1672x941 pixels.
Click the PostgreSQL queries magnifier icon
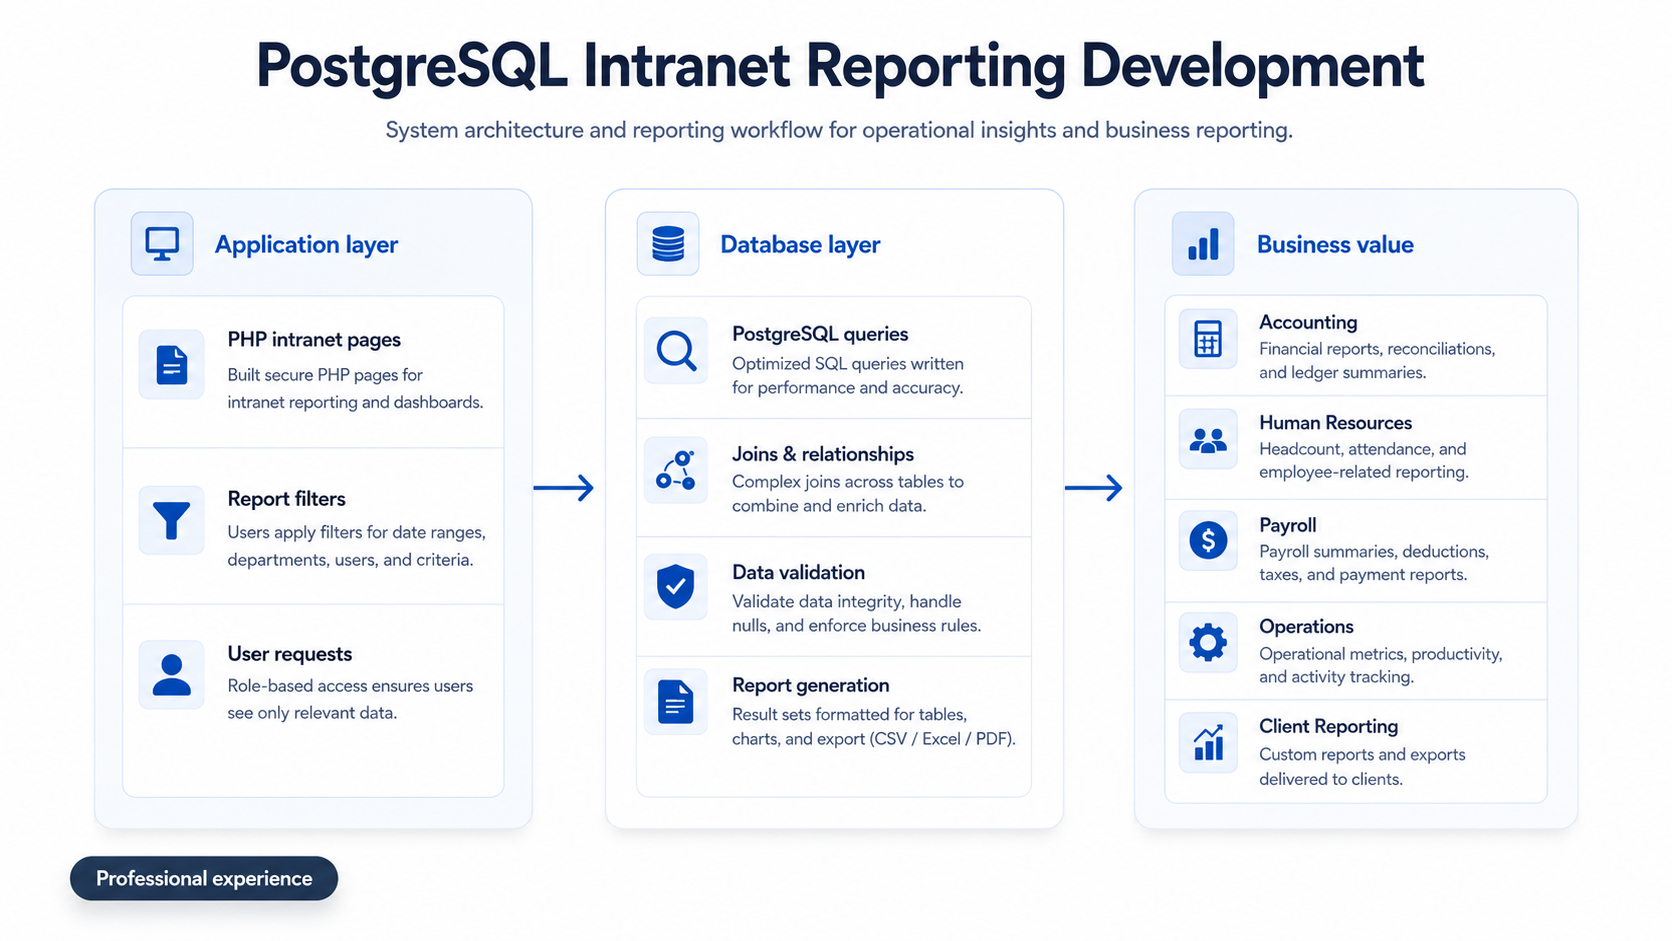(676, 351)
